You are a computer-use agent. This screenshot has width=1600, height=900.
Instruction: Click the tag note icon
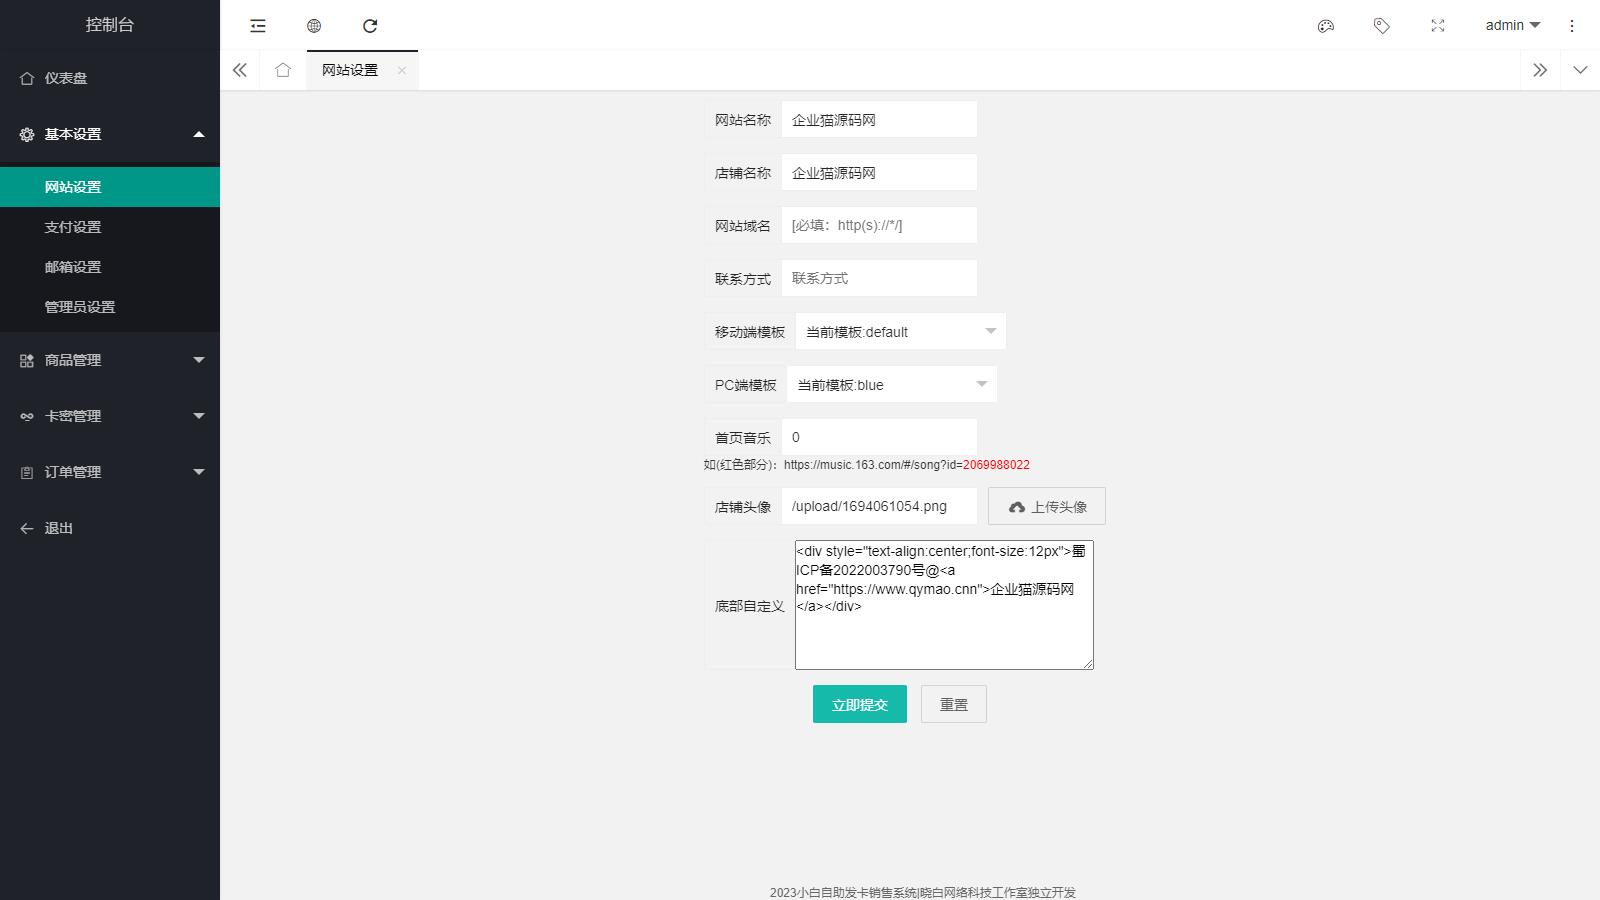tap(1382, 26)
